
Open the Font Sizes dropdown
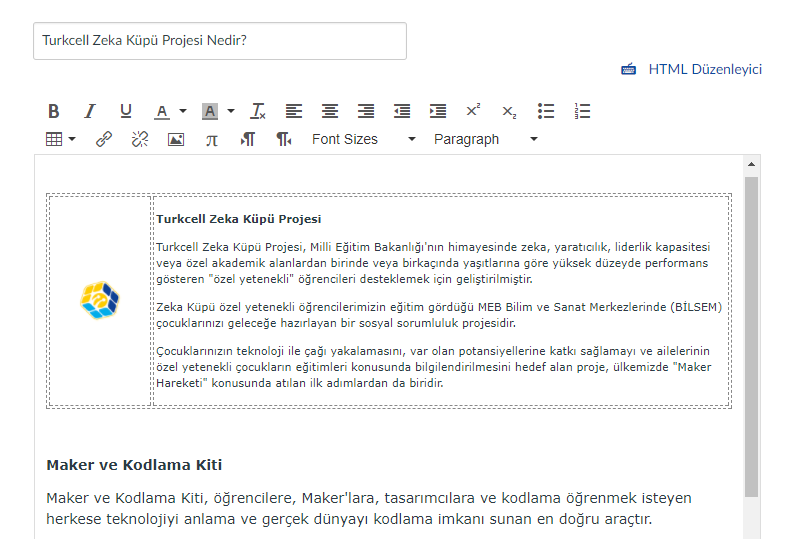[x=363, y=139]
